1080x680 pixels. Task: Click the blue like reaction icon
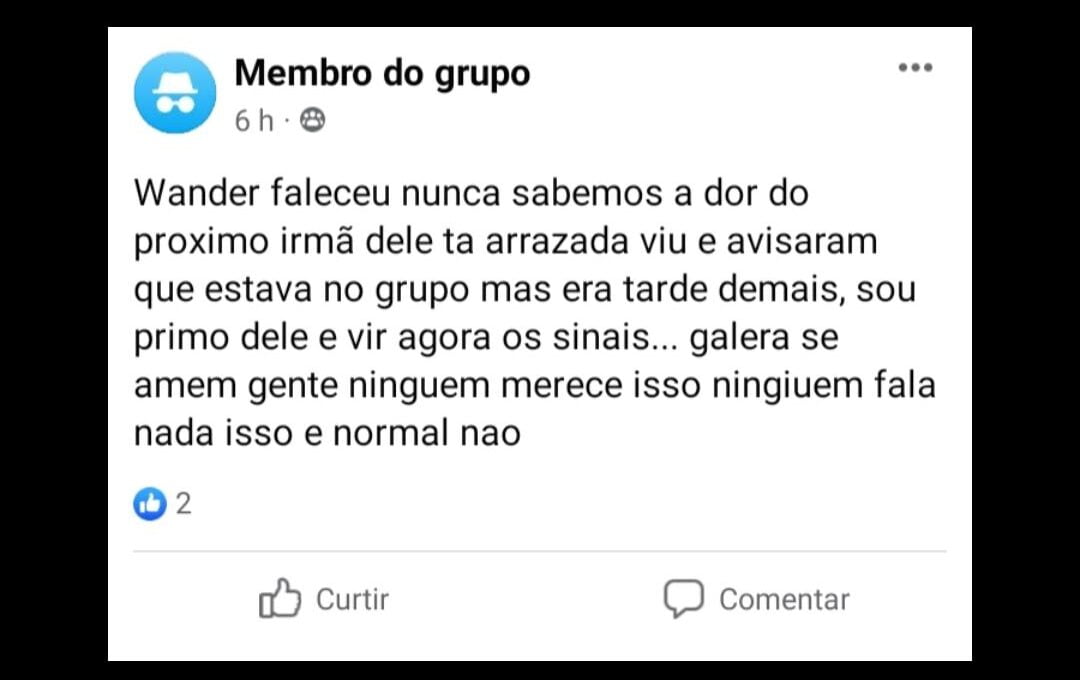click(149, 504)
